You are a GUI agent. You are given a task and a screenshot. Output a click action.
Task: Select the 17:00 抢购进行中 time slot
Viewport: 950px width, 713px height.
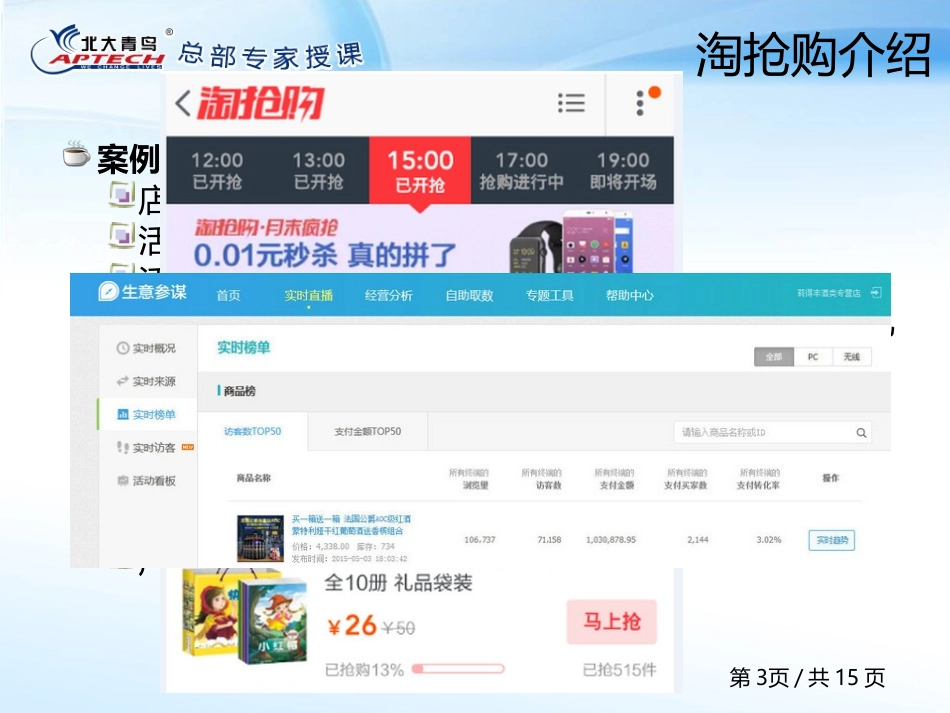point(521,170)
